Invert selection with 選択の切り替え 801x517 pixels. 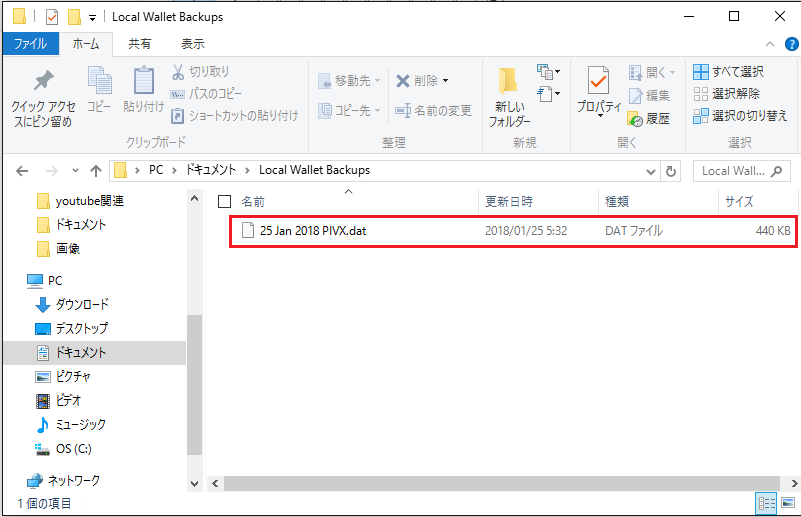(x=739, y=116)
